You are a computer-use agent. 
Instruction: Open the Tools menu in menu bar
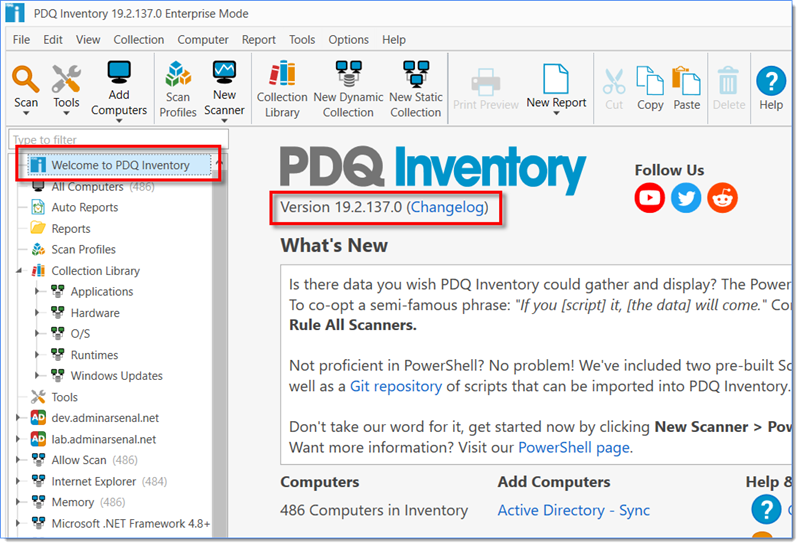(x=302, y=39)
